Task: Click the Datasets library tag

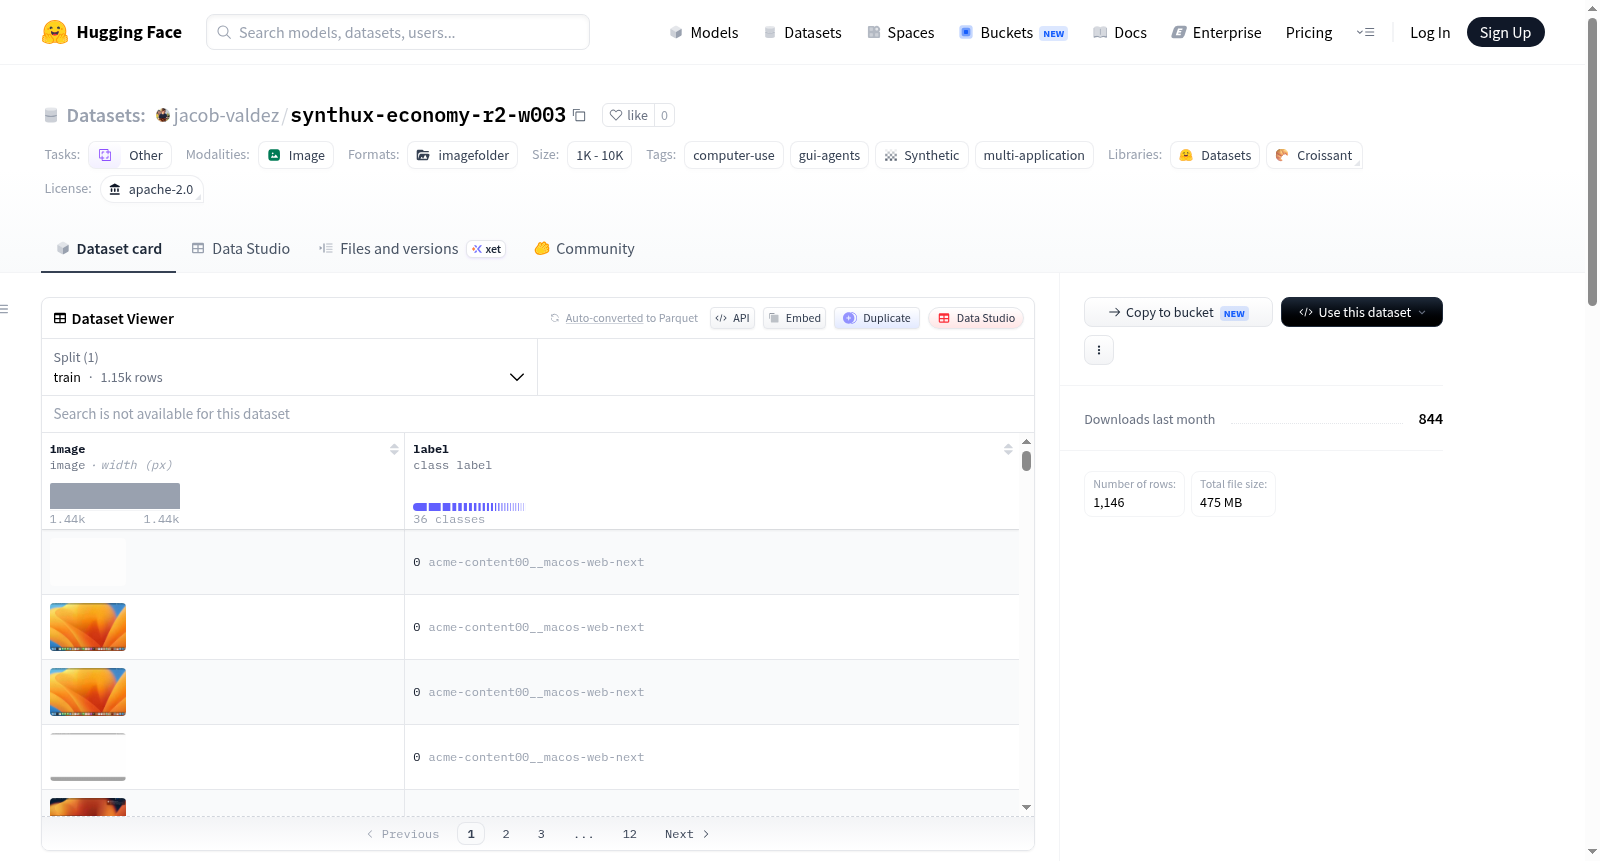Action: click(1215, 155)
